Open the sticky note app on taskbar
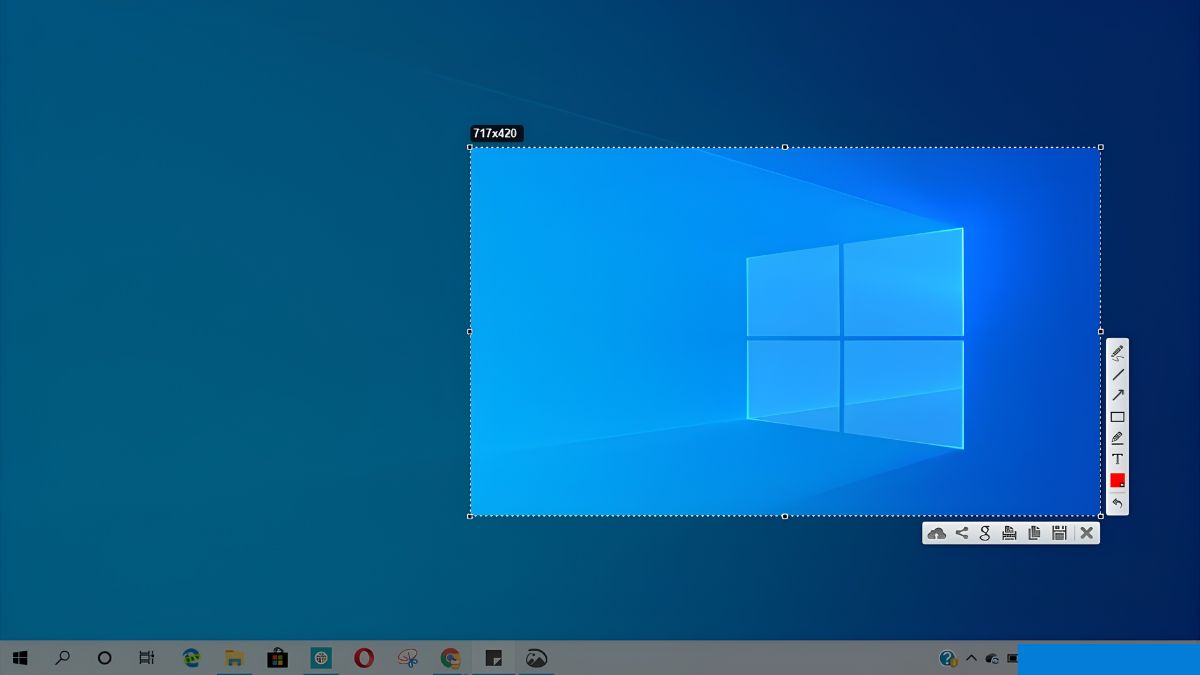Viewport: 1200px width, 675px height. [x=493, y=658]
